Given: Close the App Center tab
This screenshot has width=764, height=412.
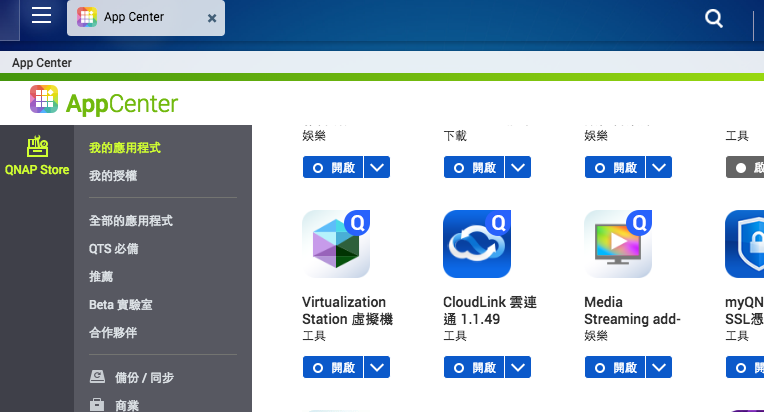Looking at the screenshot, I should [212, 19].
